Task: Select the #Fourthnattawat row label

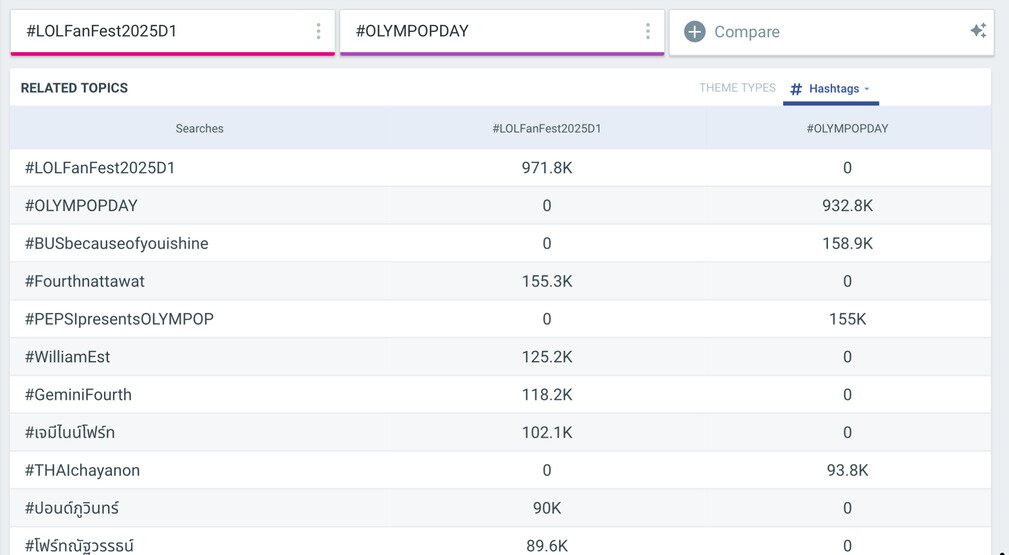Action: coord(84,281)
